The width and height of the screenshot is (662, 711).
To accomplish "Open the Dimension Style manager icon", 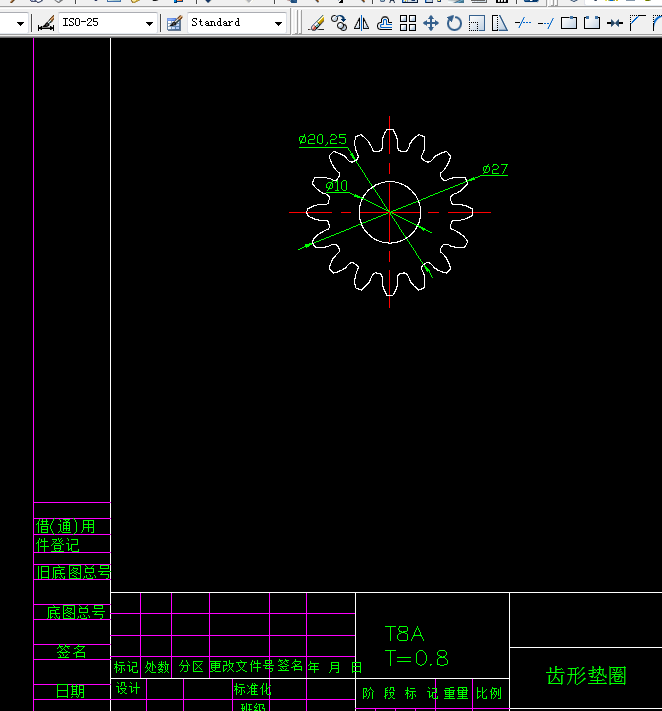I will [x=46, y=23].
